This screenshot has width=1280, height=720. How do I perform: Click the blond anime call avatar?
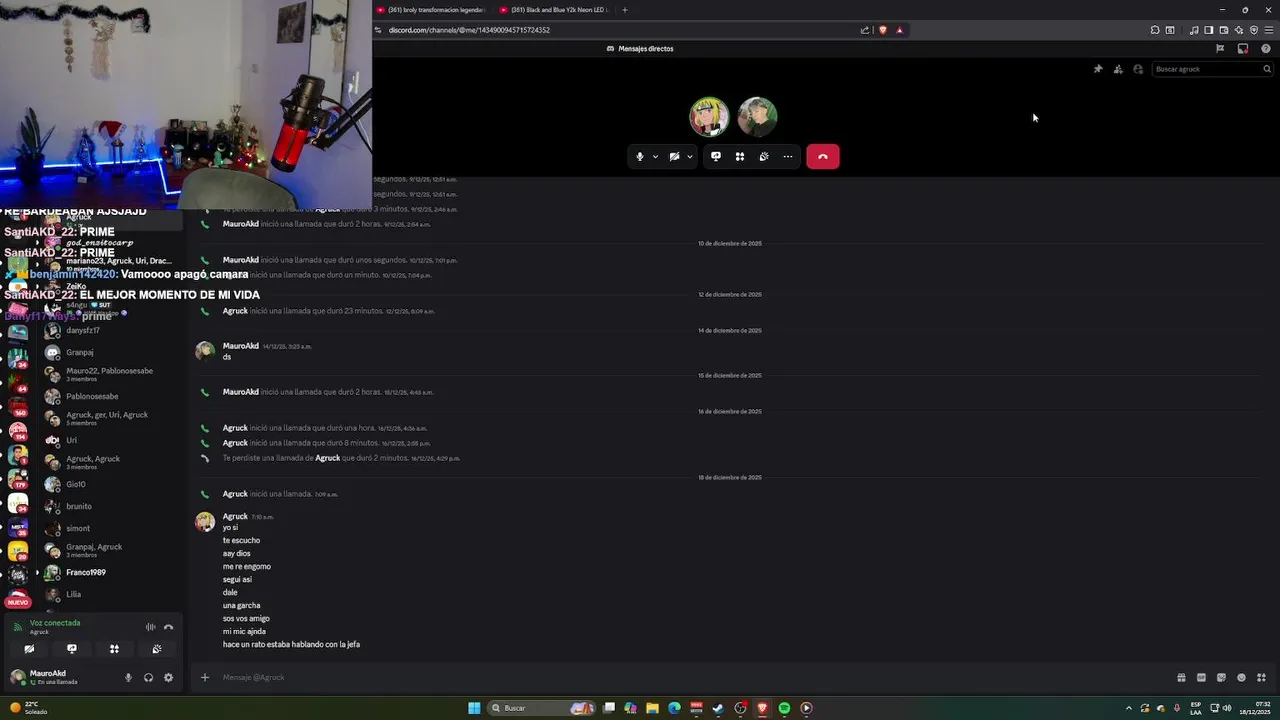709,117
